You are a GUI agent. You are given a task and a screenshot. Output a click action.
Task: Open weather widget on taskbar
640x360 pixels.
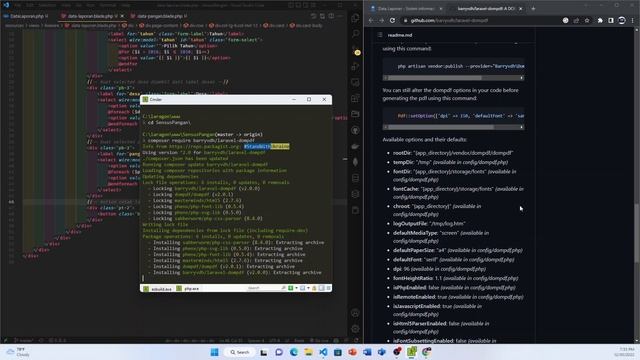(18, 352)
